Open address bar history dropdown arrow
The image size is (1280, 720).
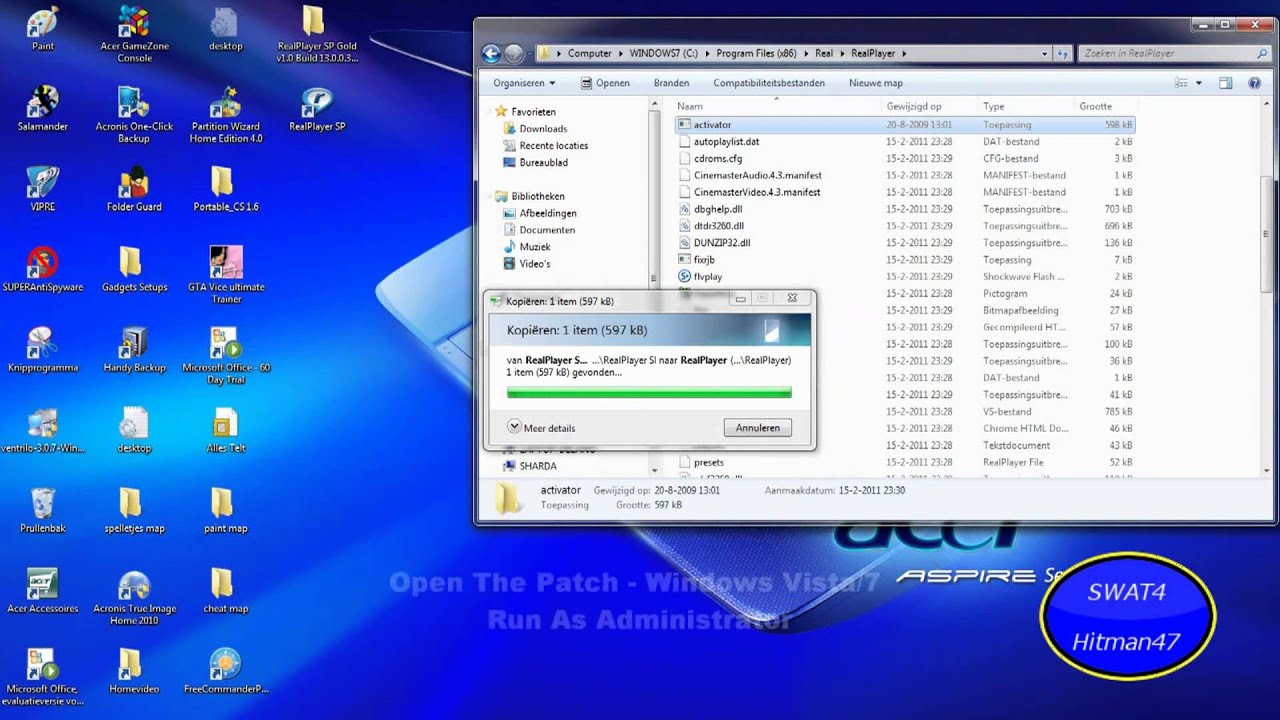(x=1045, y=54)
